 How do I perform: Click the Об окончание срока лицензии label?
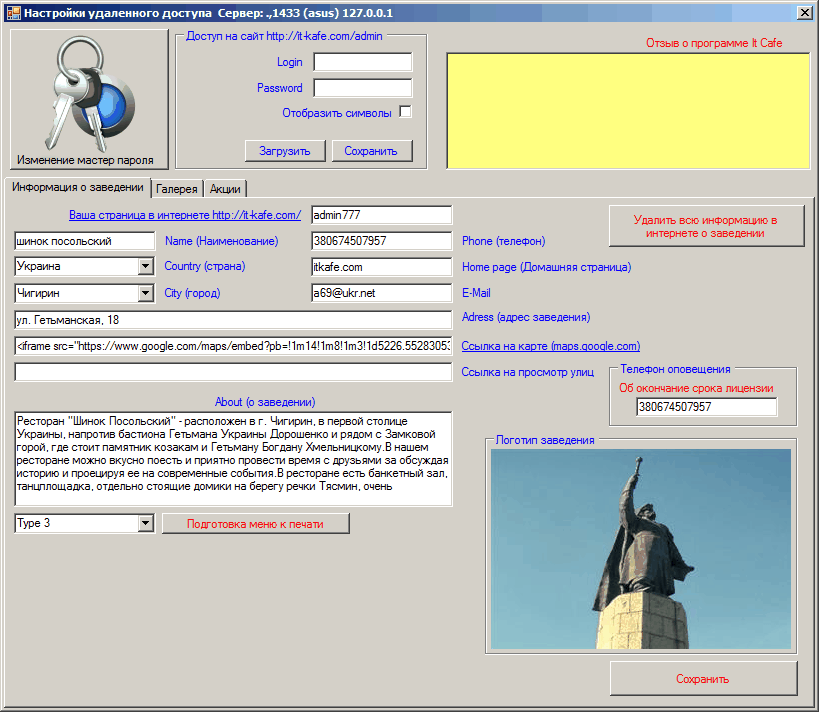point(696,388)
